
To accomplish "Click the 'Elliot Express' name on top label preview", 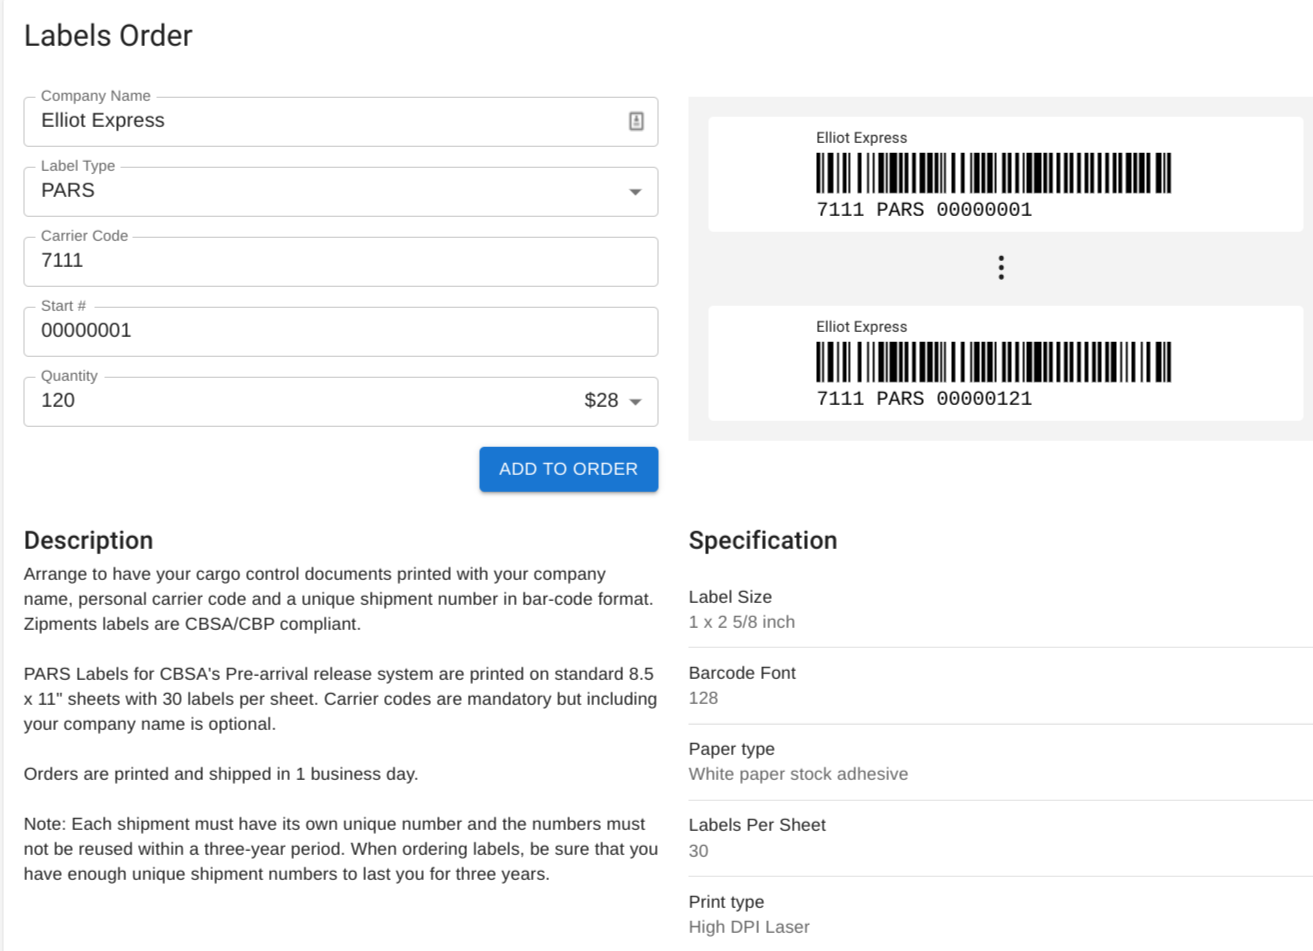I will [x=861, y=138].
